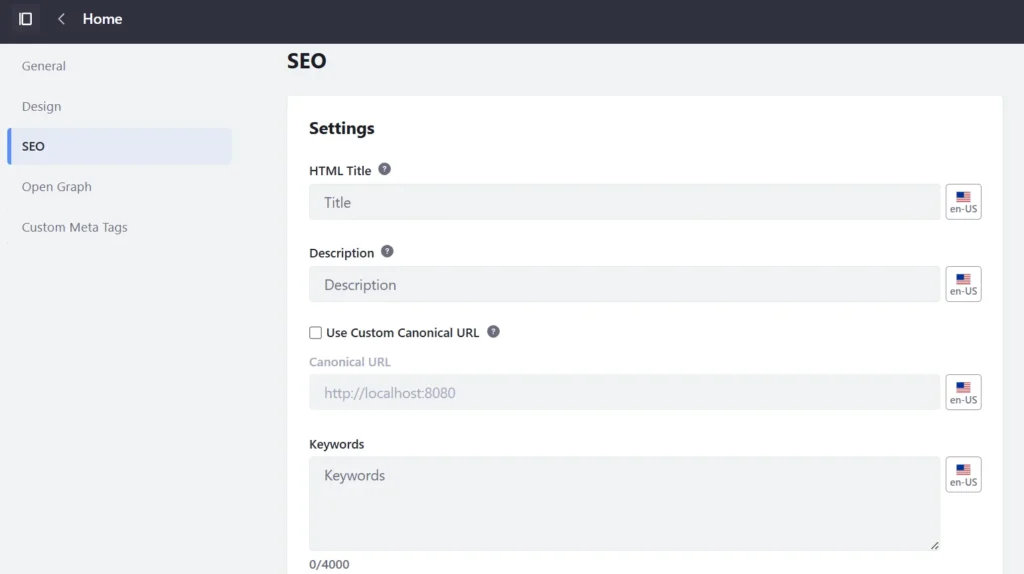Click the HTML Title help icon

[x=385, y=170]
